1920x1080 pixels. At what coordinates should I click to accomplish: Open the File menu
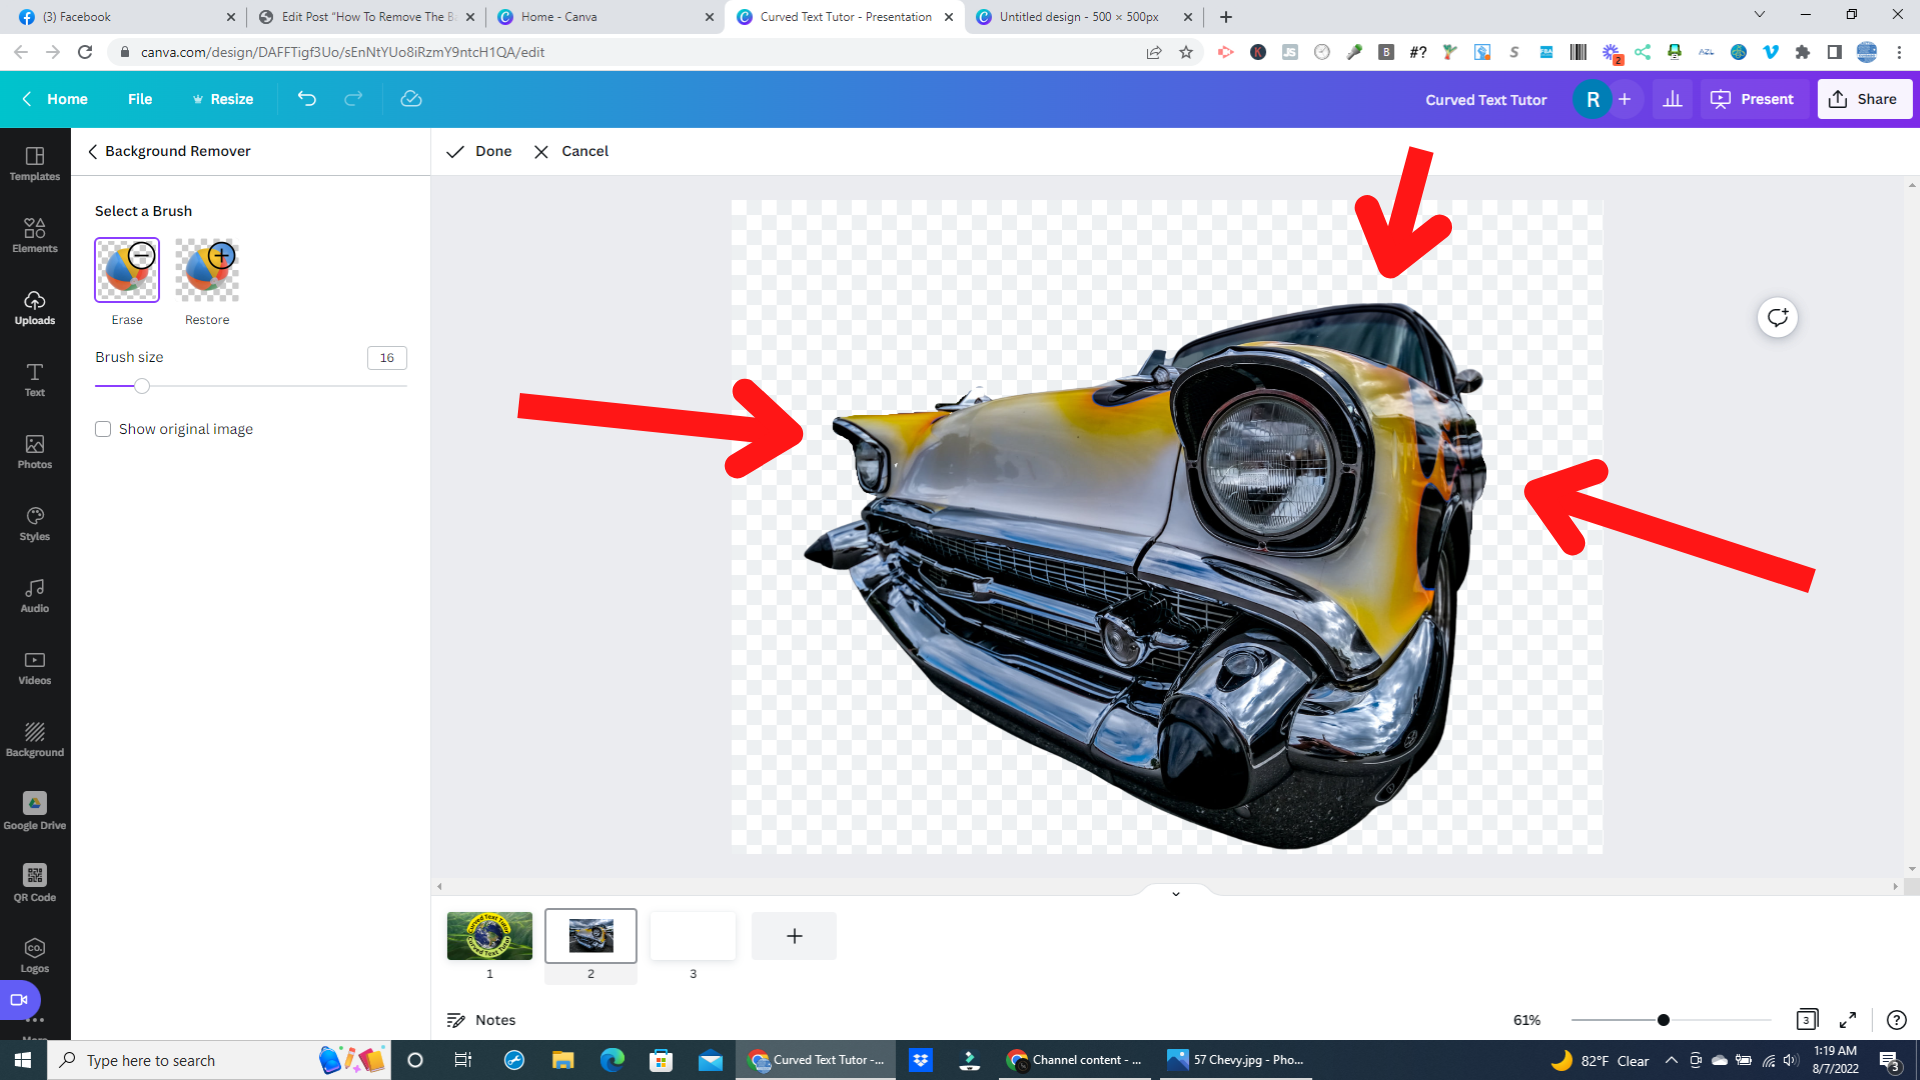140,99
